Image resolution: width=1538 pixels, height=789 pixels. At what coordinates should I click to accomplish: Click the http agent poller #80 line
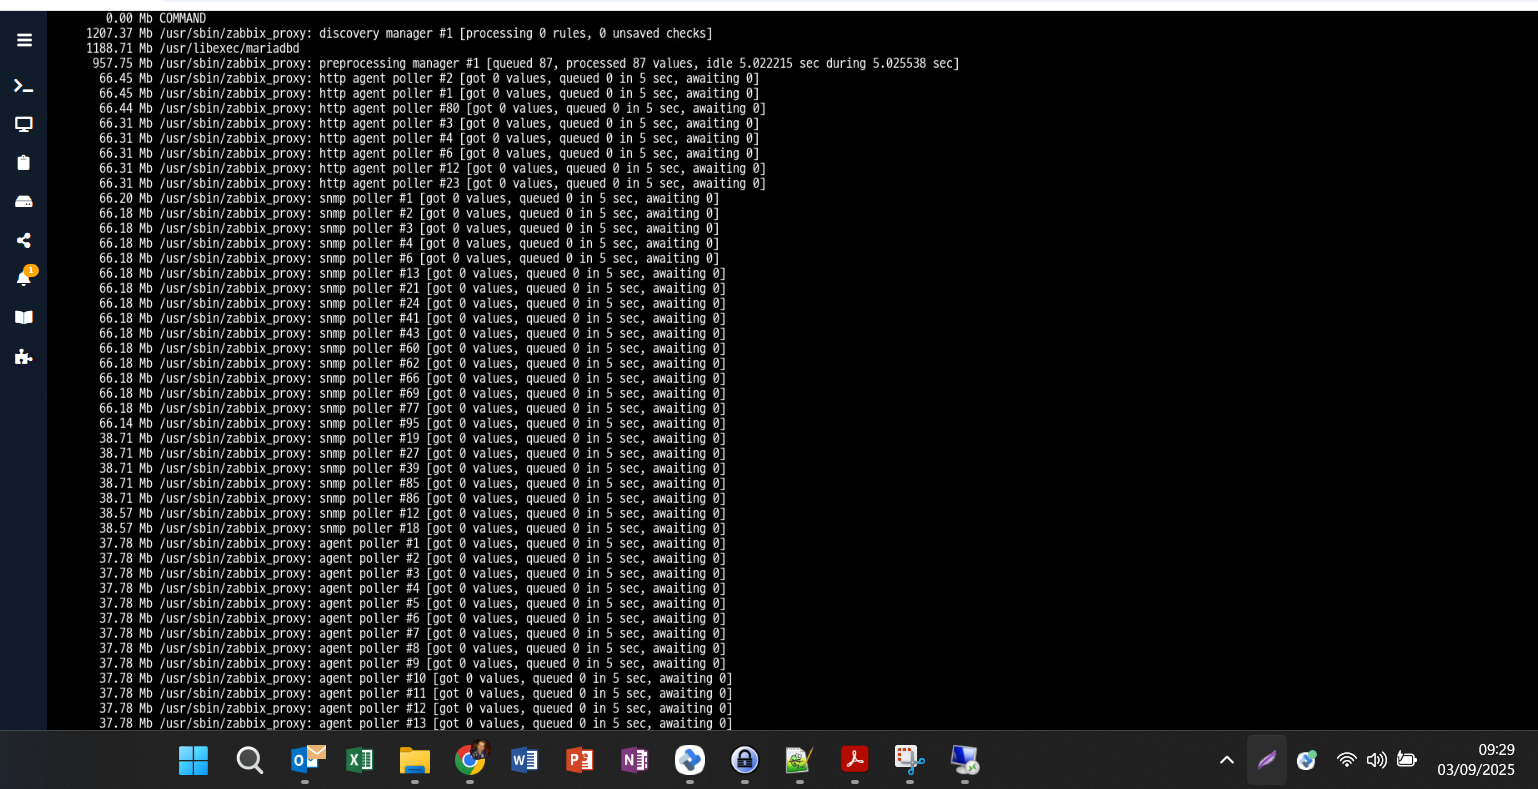[x=432, y=108]
